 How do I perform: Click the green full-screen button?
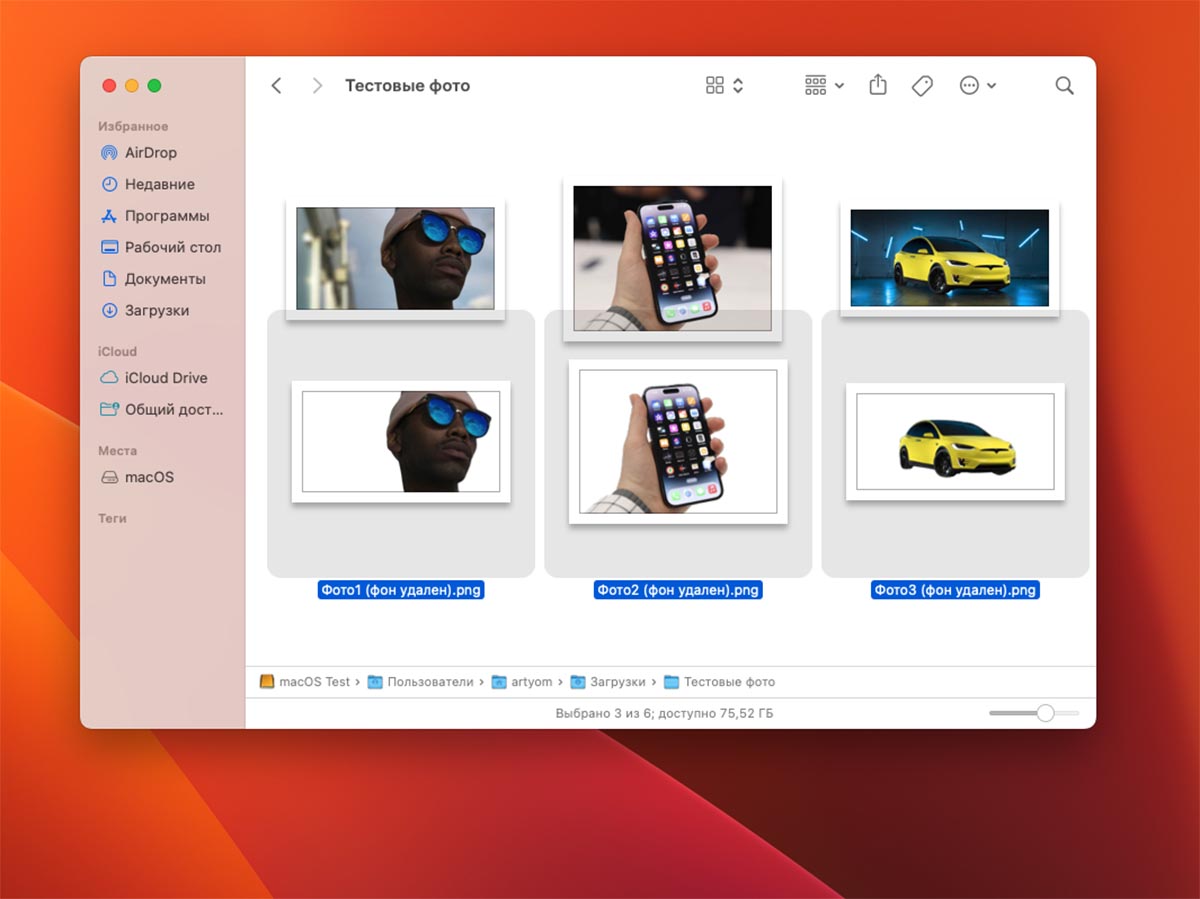tap(154, 86)
